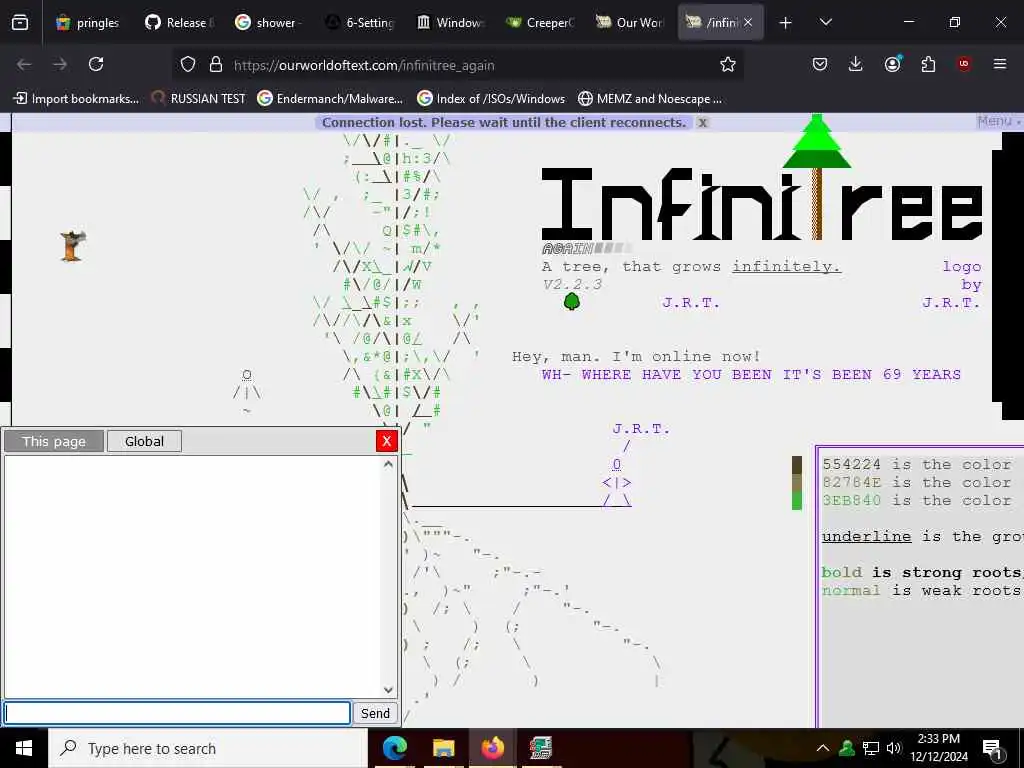Click the tracking protection shield icon
1024x768 pixels.
[188, 64]
